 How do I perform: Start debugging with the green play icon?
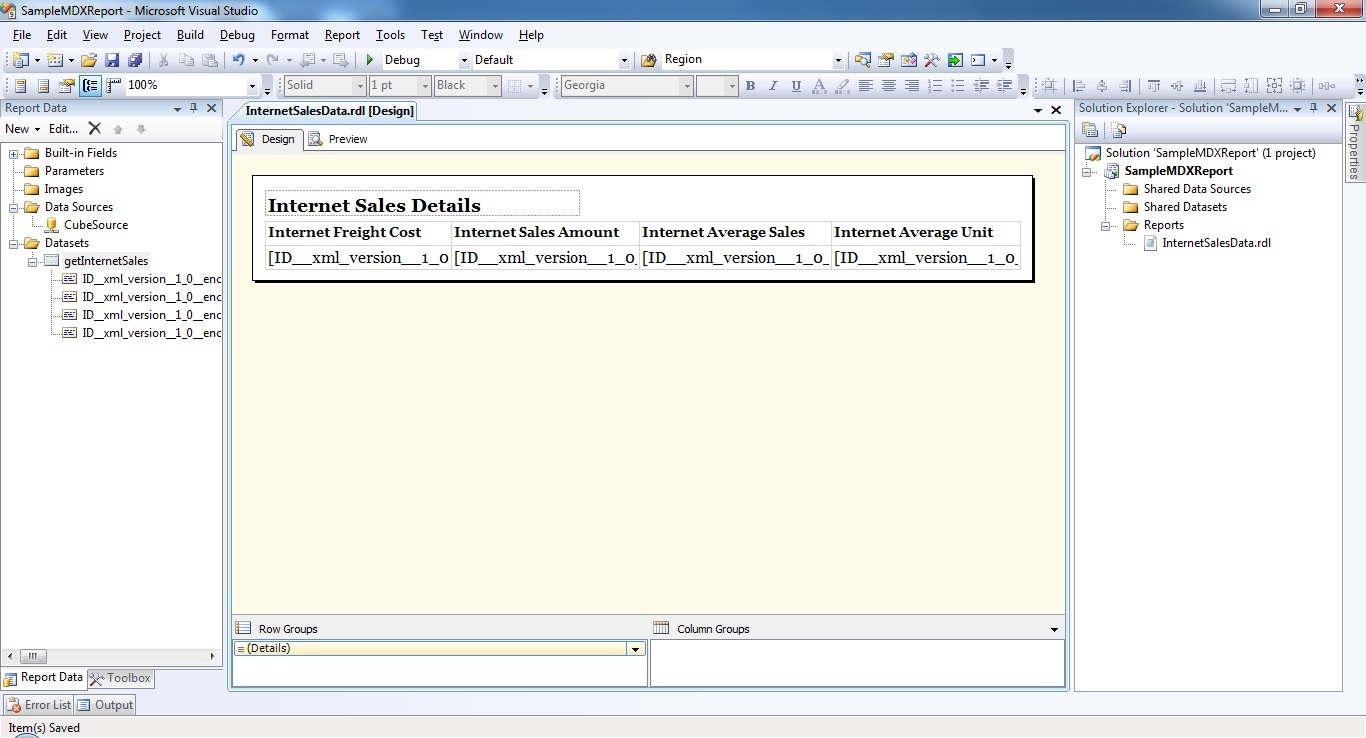pyautogui.click(x=370, y=60)
